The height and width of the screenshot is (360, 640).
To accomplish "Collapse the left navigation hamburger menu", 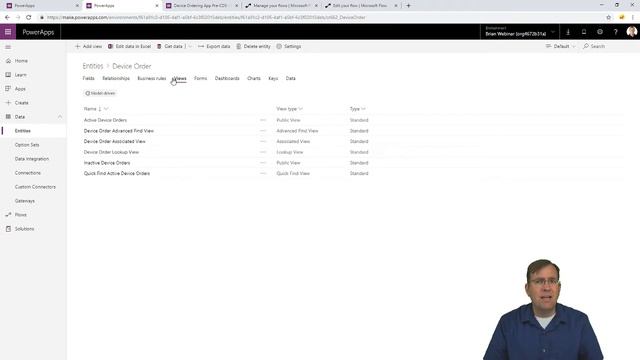I will 8,47.
